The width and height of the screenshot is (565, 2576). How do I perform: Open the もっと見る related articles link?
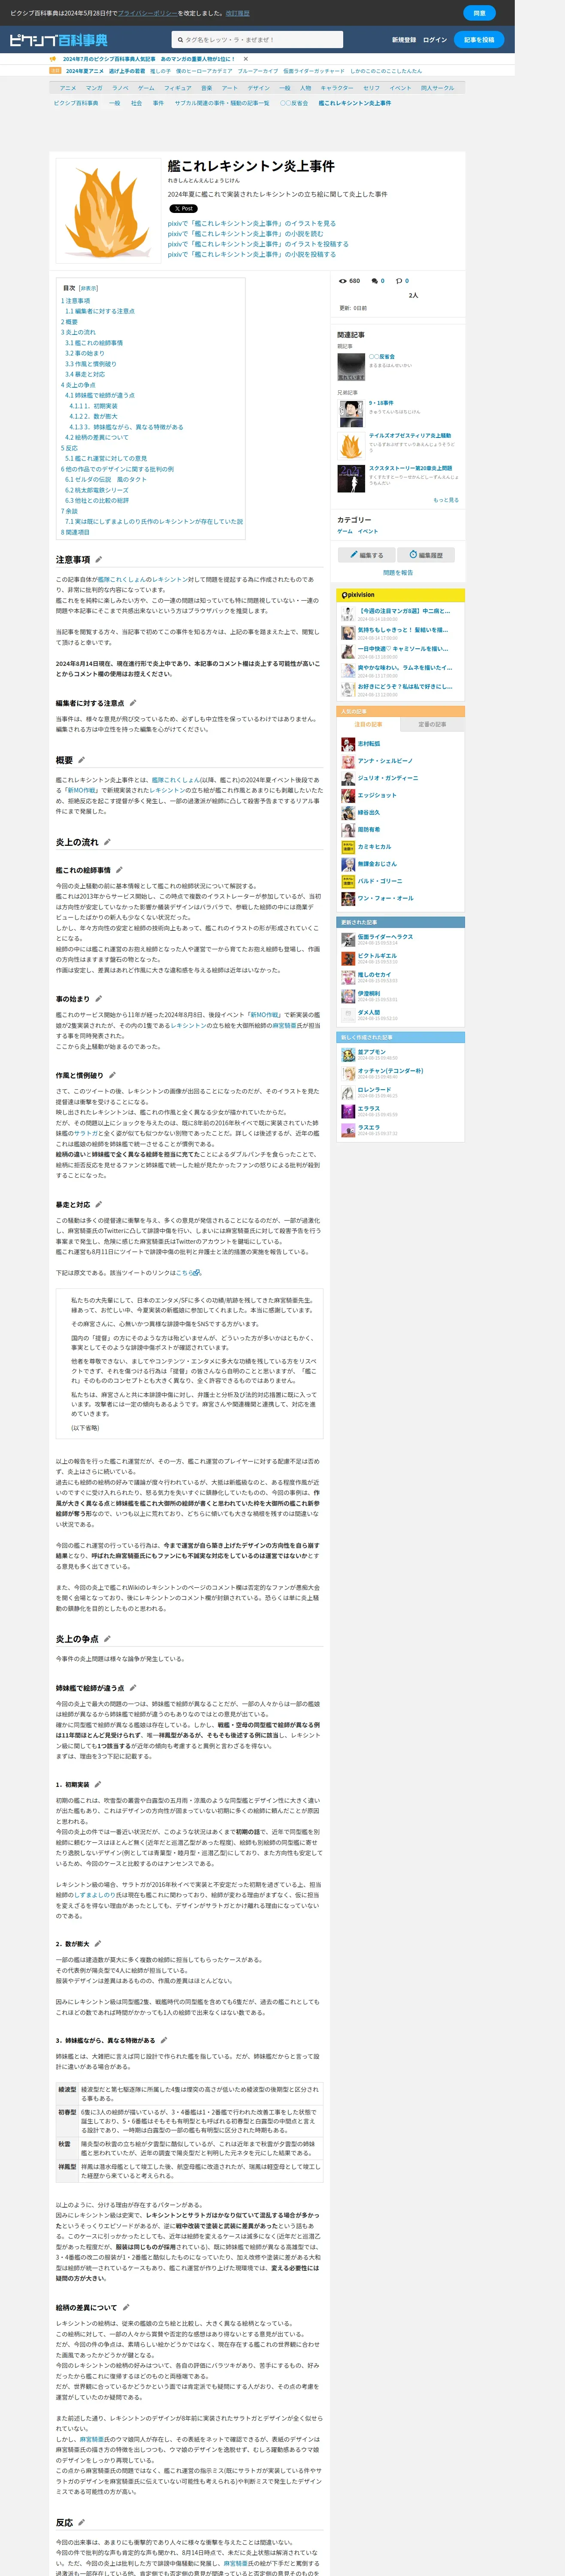tap(446, 500)
